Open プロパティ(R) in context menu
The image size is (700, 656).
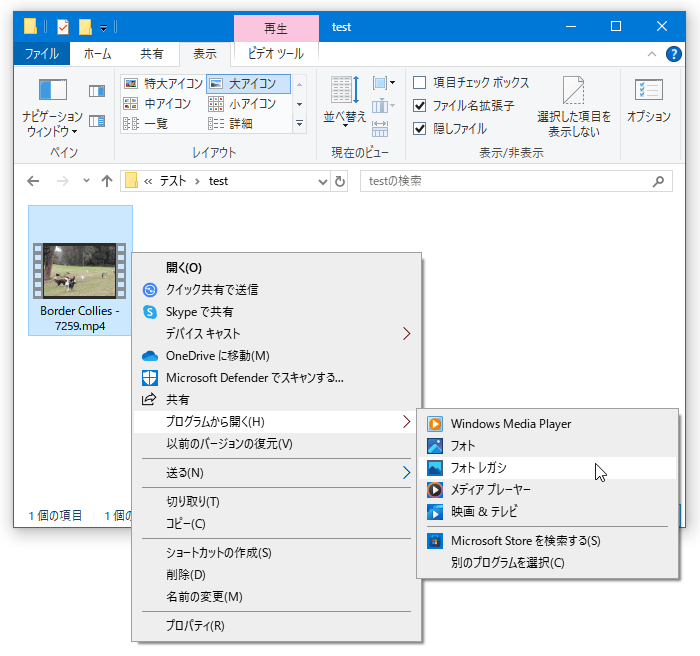coord(277,626)
